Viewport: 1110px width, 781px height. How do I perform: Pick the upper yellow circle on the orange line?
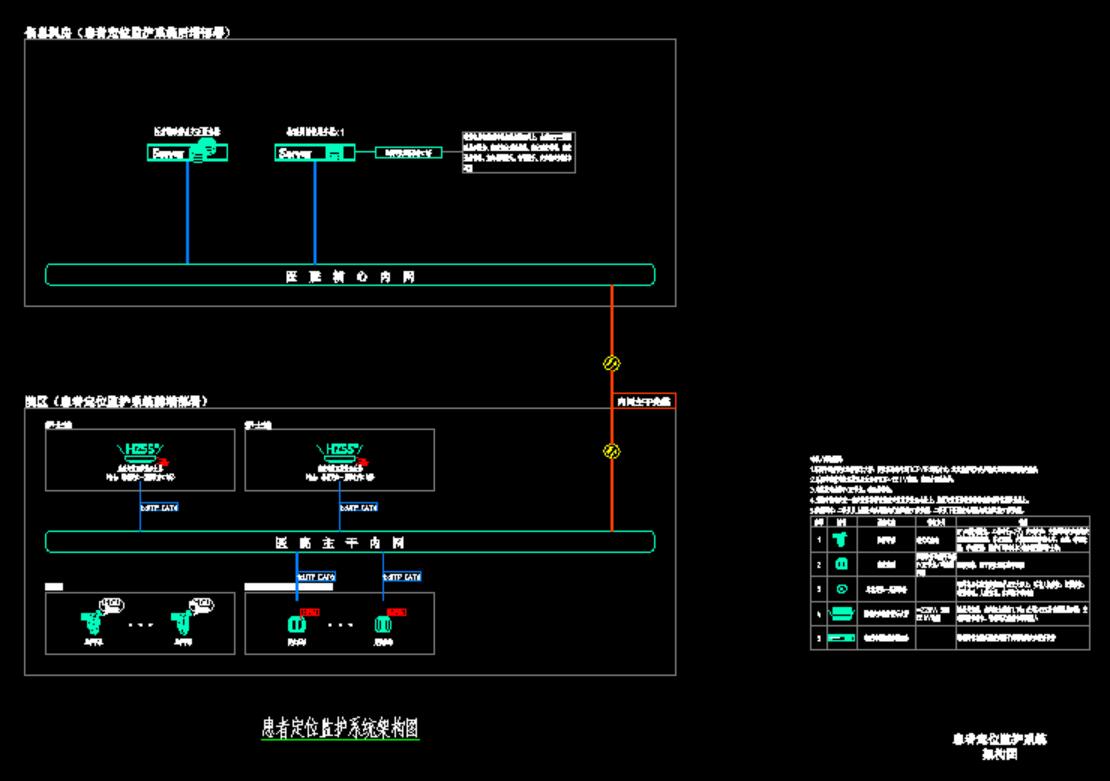point(611,363)
